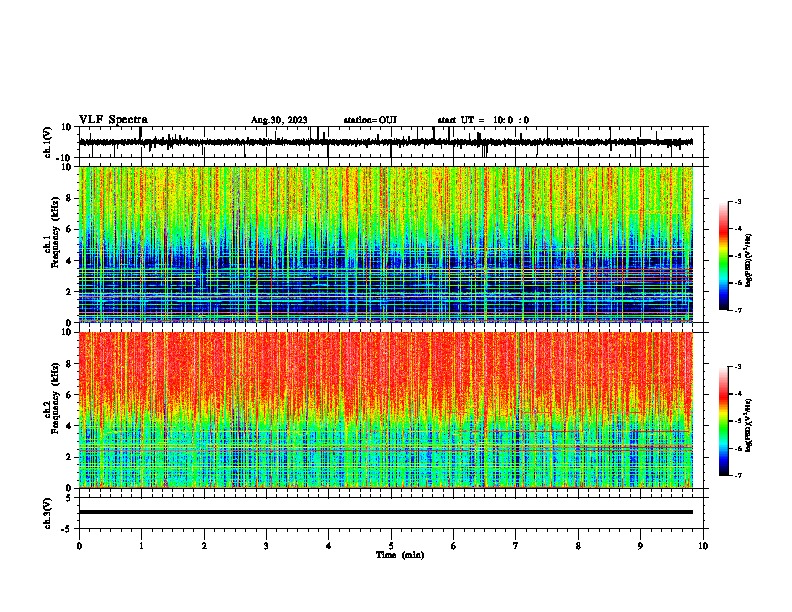Viewport: 792px width, 612px height.
Task: Click time axis tick label "7"
Action: (516, 546)
